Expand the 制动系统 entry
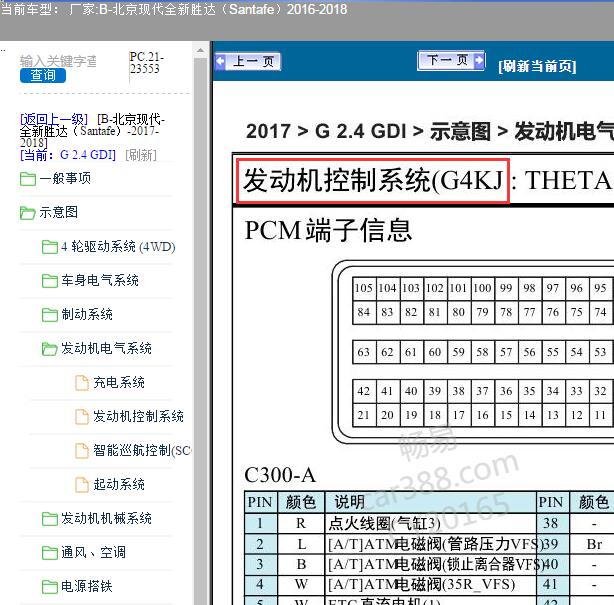 [87, 314]
